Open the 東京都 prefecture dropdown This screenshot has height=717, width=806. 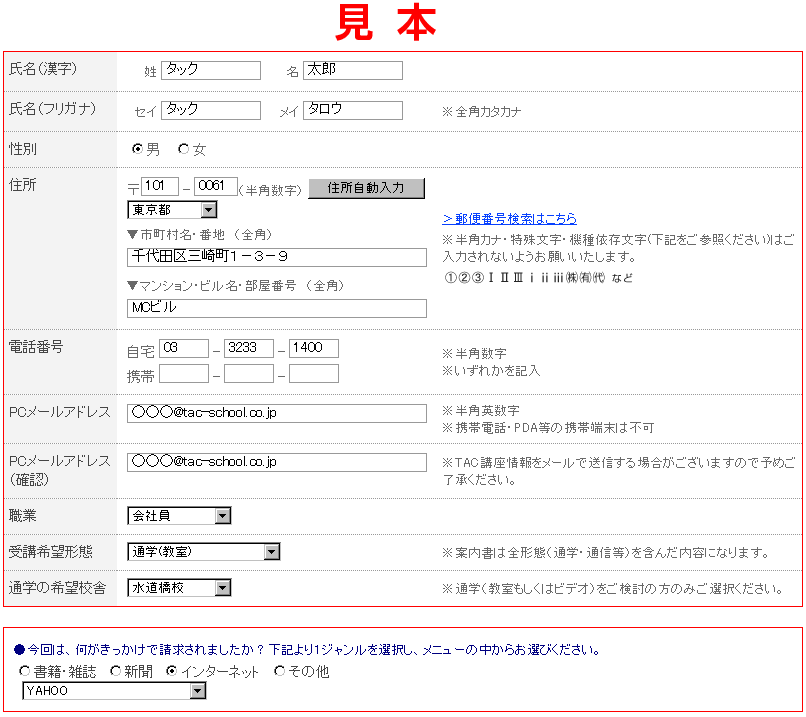pos(172,210)
